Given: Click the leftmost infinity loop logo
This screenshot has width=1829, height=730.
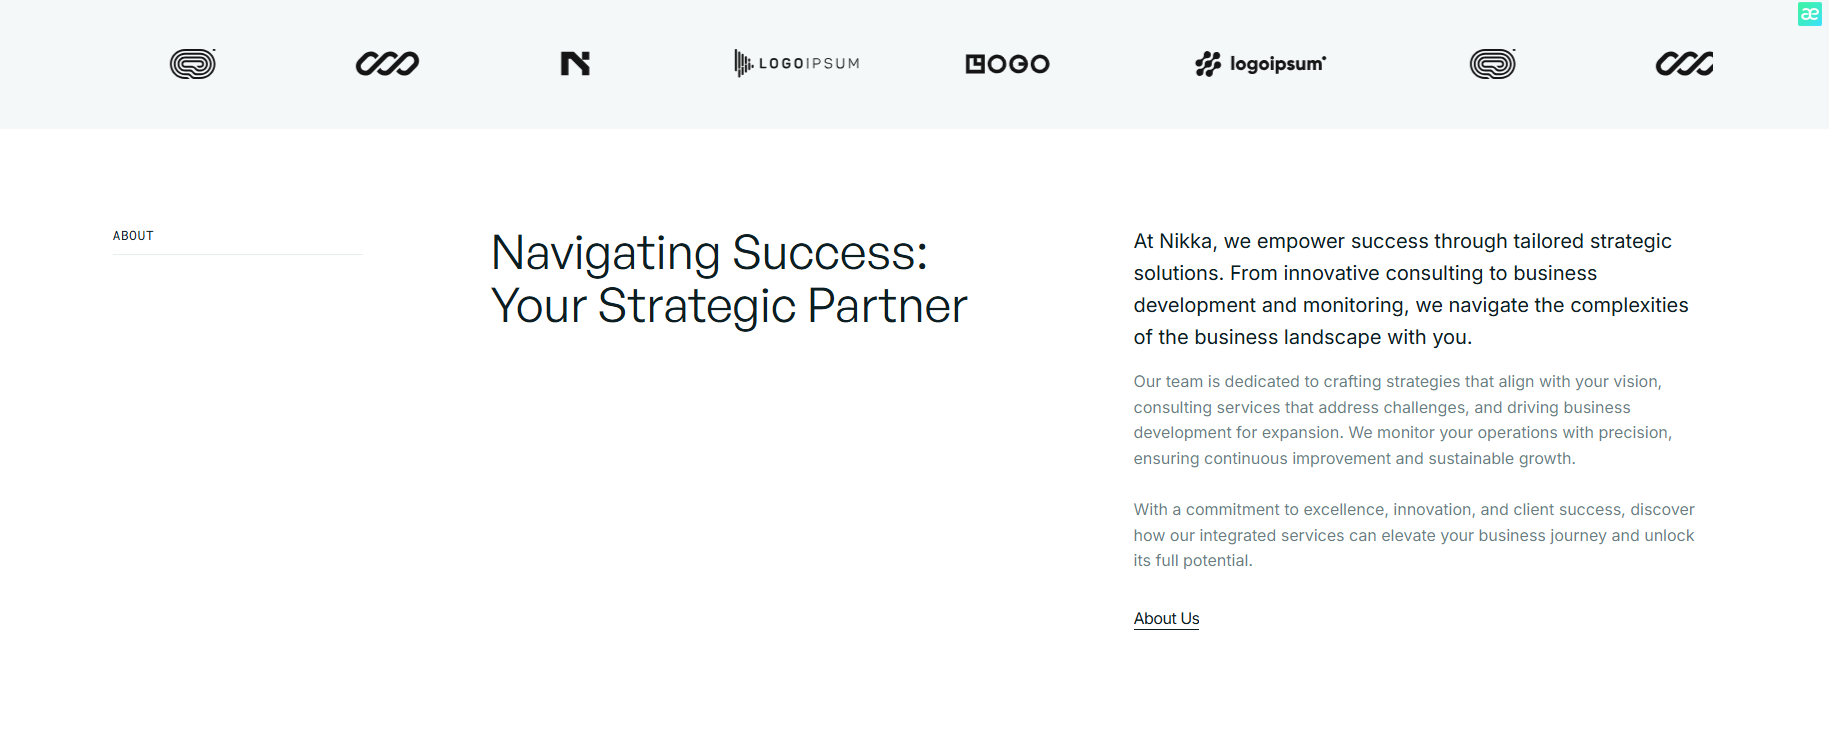Looking at the screenshot, I should coord(387,64).
